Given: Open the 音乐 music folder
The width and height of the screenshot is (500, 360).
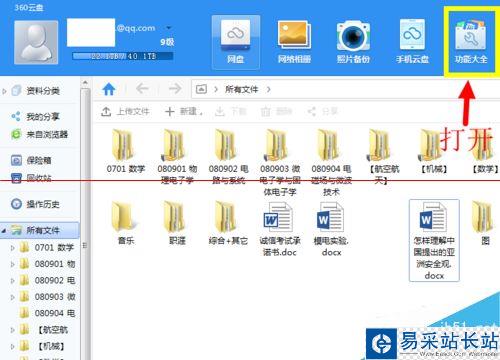Looking at the screenshot, I should tap(126, 223).
